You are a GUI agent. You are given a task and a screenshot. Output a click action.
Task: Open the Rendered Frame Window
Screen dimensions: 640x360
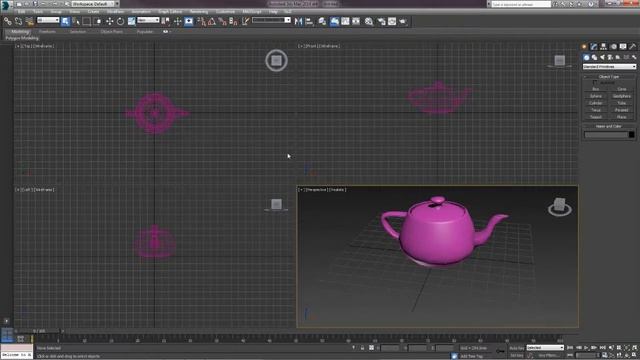pos(392,21)
